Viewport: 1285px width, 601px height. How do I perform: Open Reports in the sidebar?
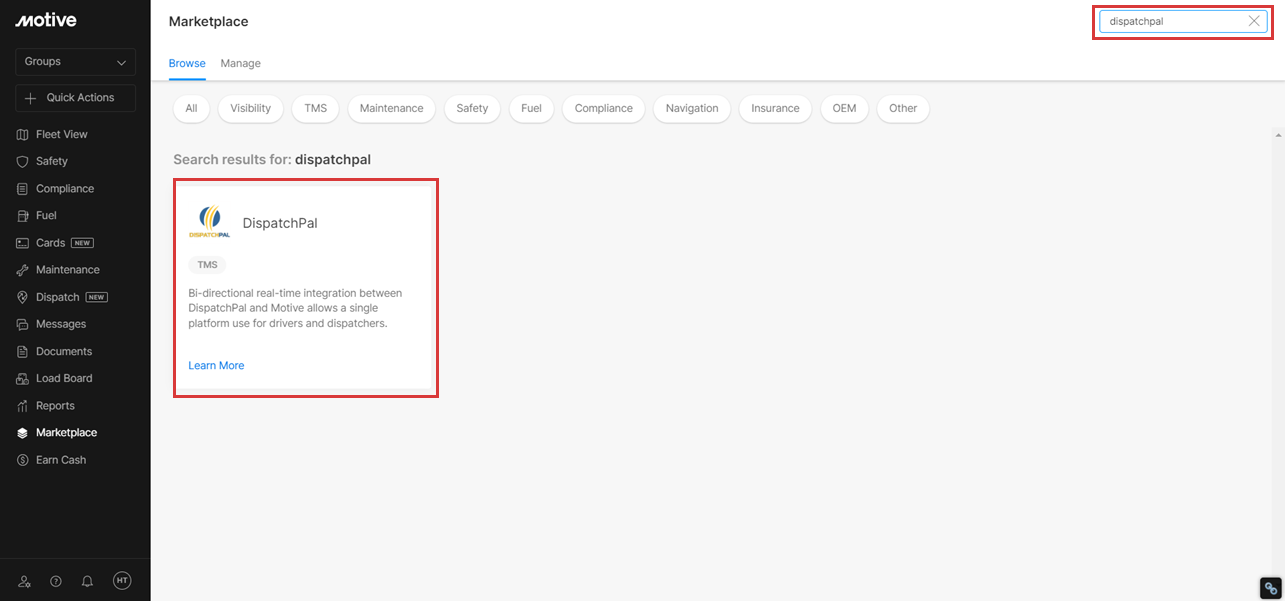pos(55,406)
